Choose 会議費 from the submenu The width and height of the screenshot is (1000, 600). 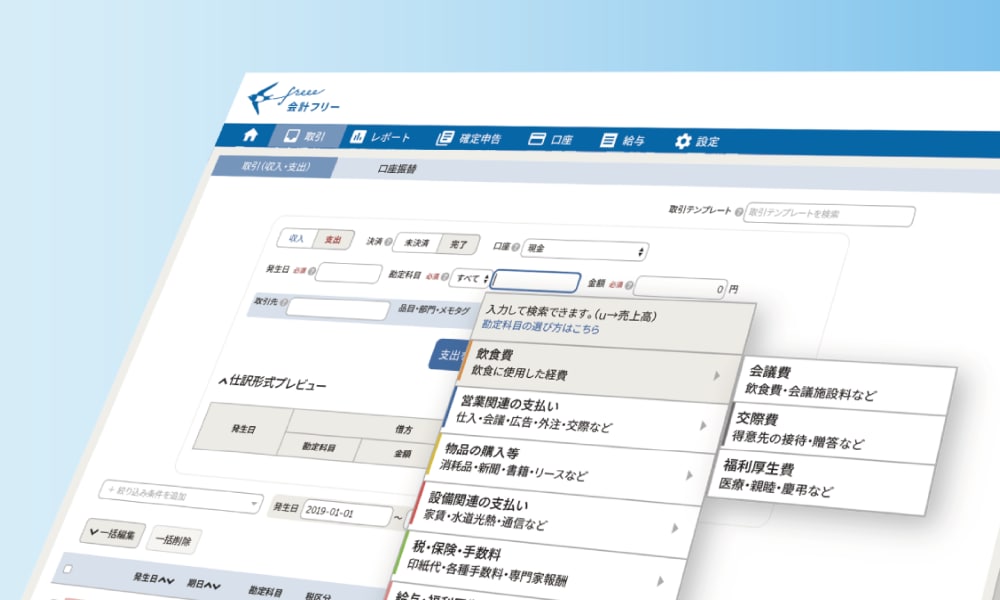846,384
